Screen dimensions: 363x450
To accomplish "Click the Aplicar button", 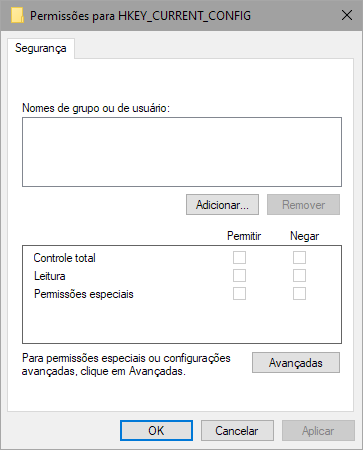I will [318, 431].
